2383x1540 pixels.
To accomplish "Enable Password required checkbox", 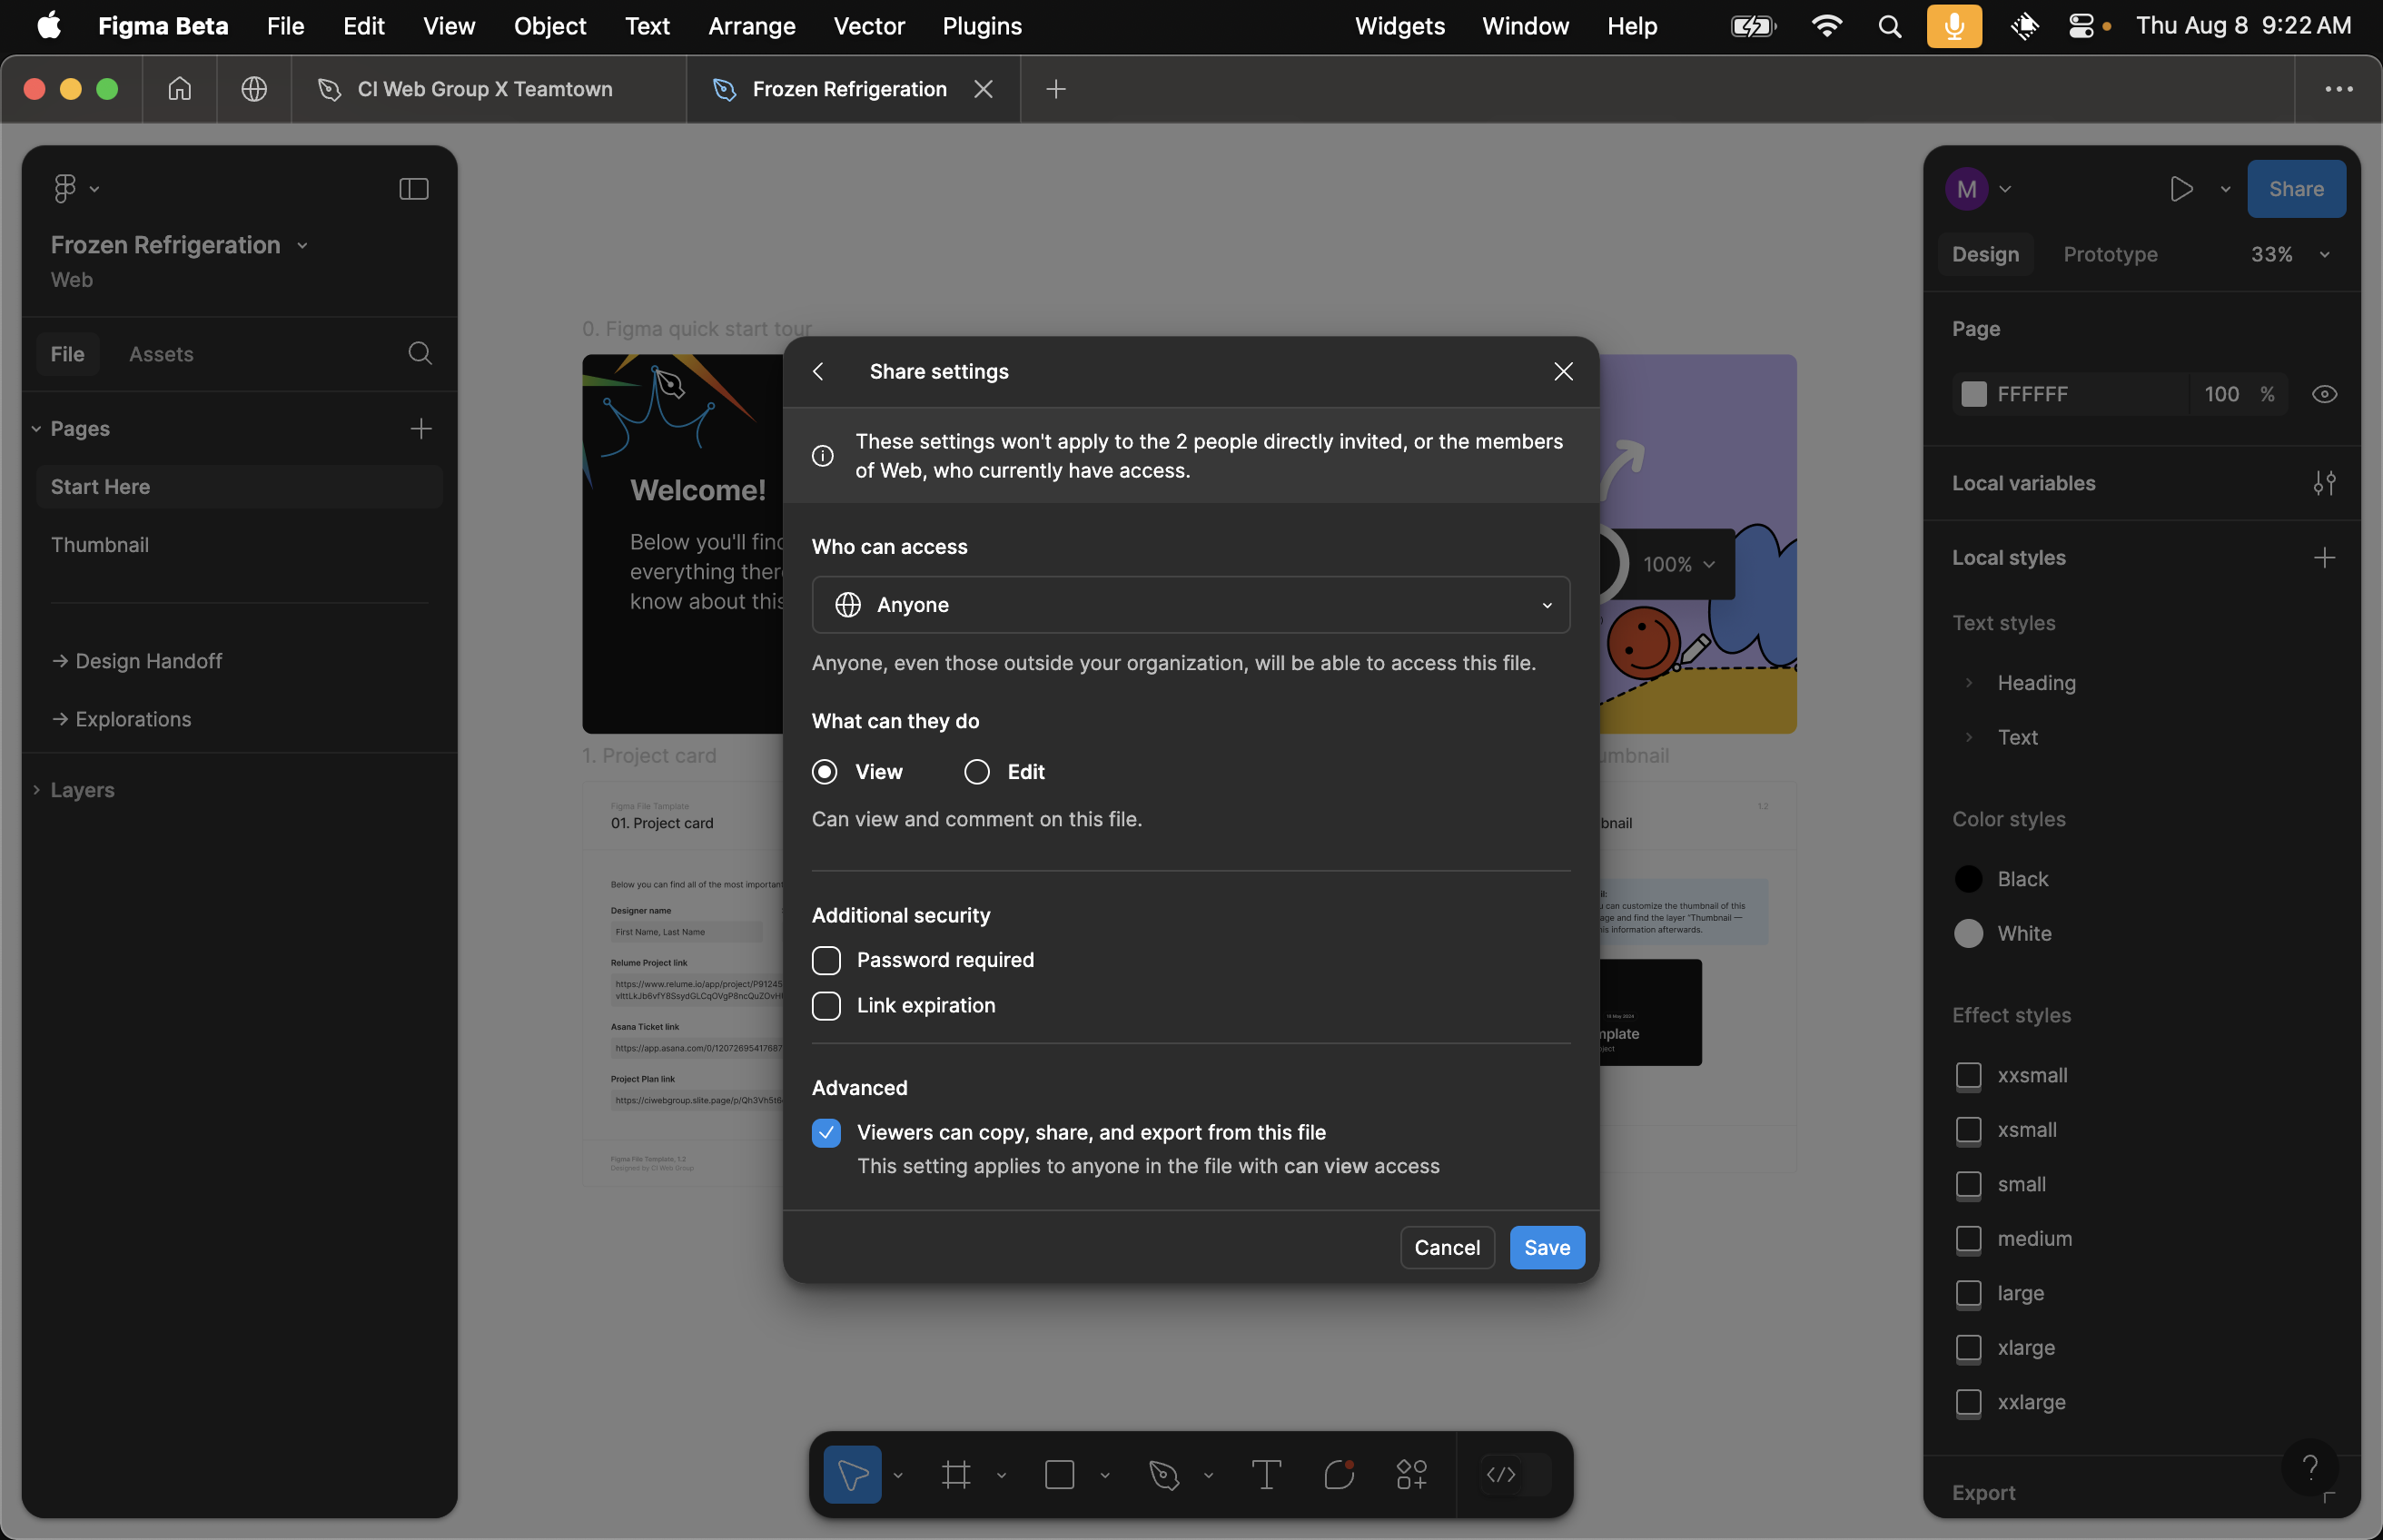I will click(x=826, y=960).
